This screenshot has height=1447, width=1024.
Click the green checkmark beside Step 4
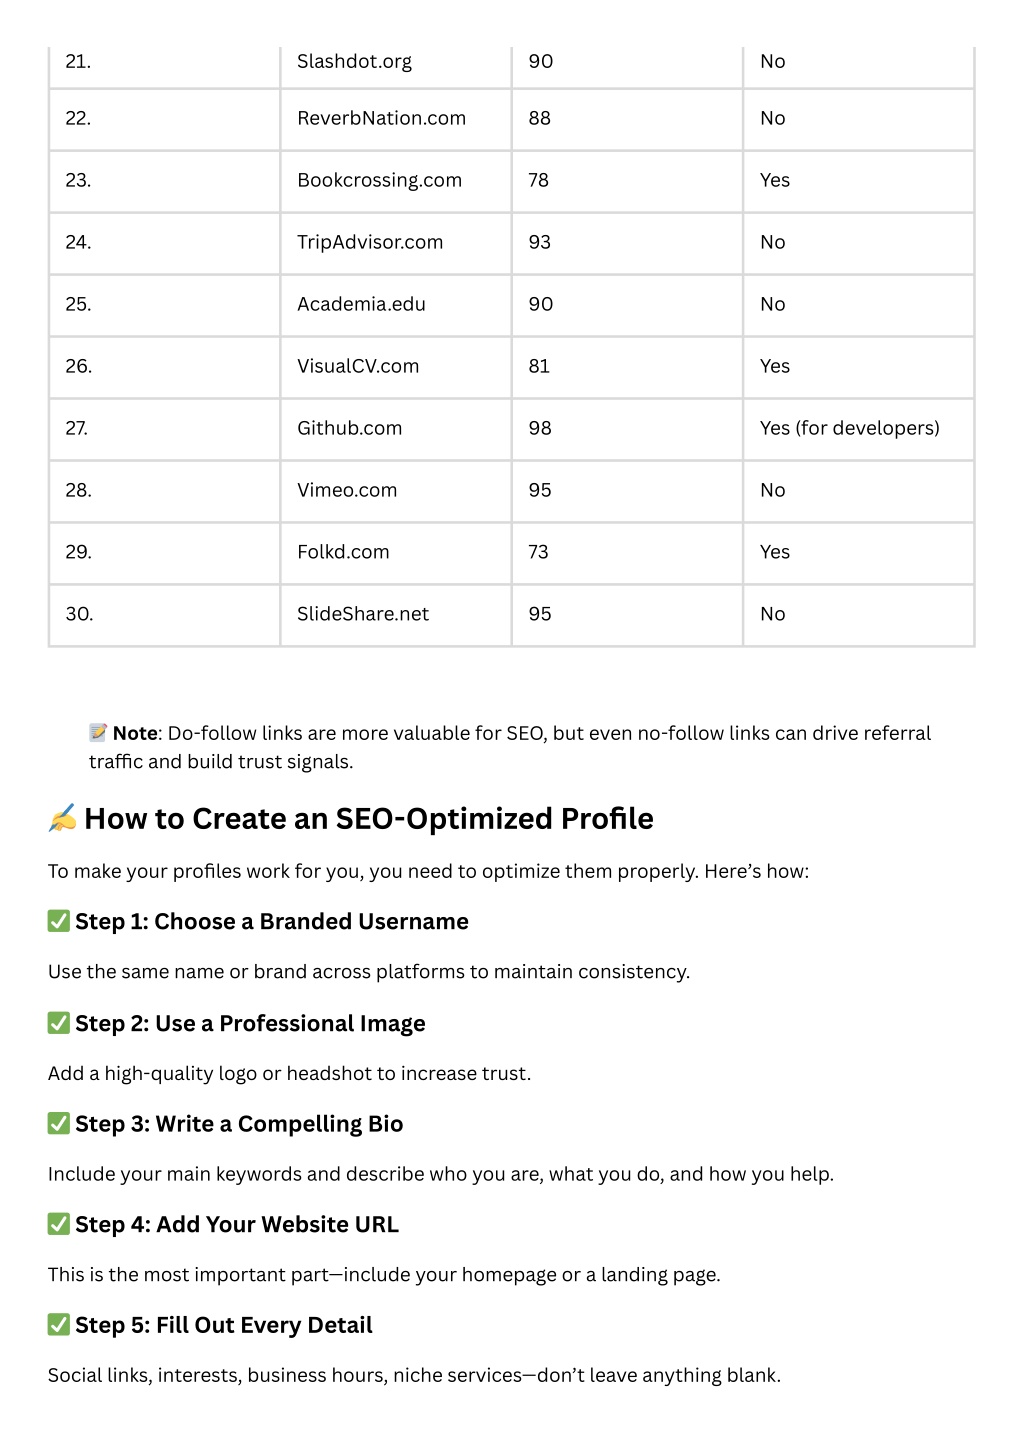[x=59, y=1224]
